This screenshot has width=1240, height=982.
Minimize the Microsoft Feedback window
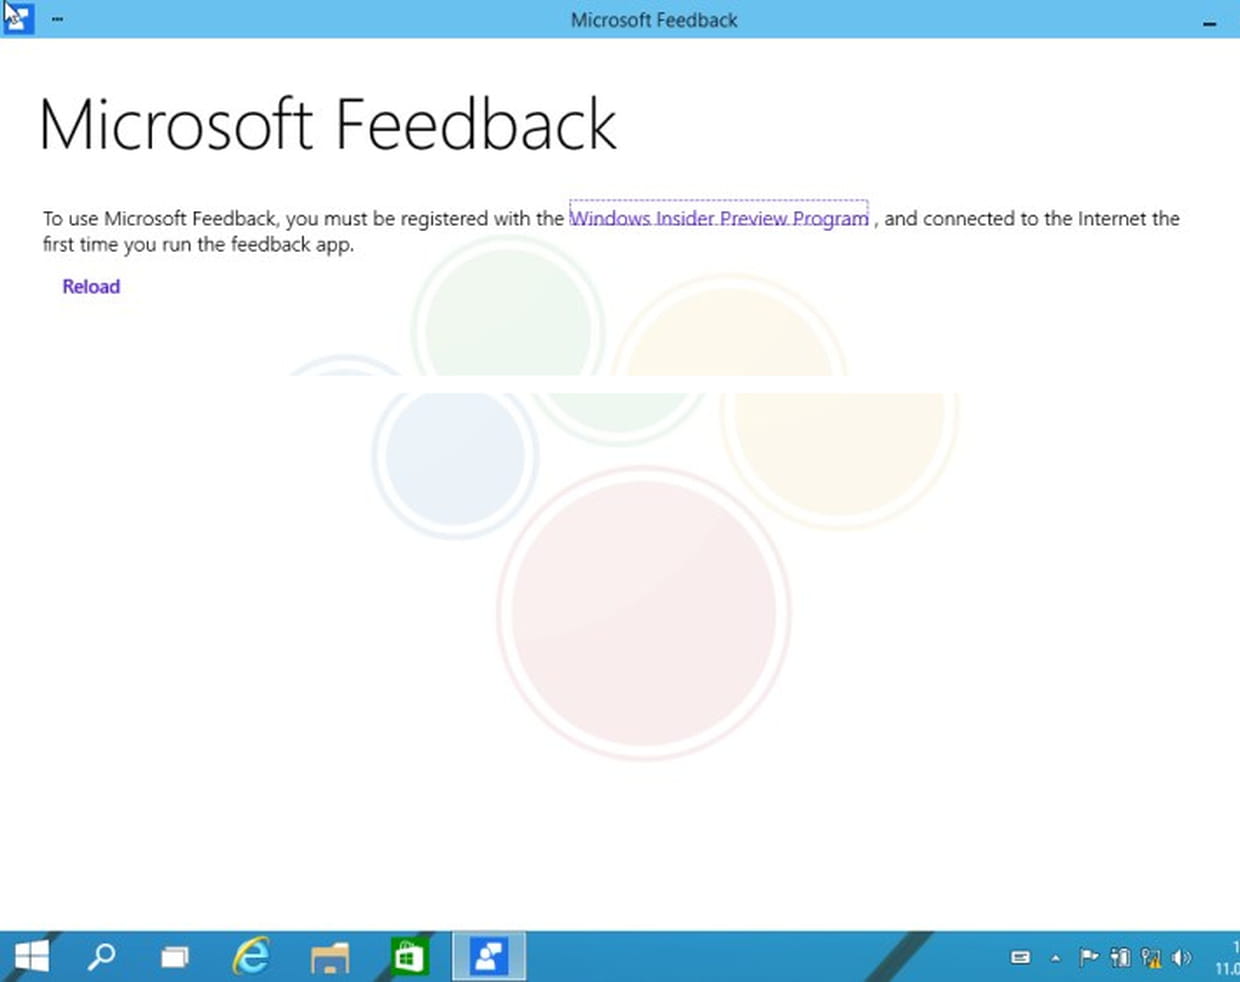1209,22
